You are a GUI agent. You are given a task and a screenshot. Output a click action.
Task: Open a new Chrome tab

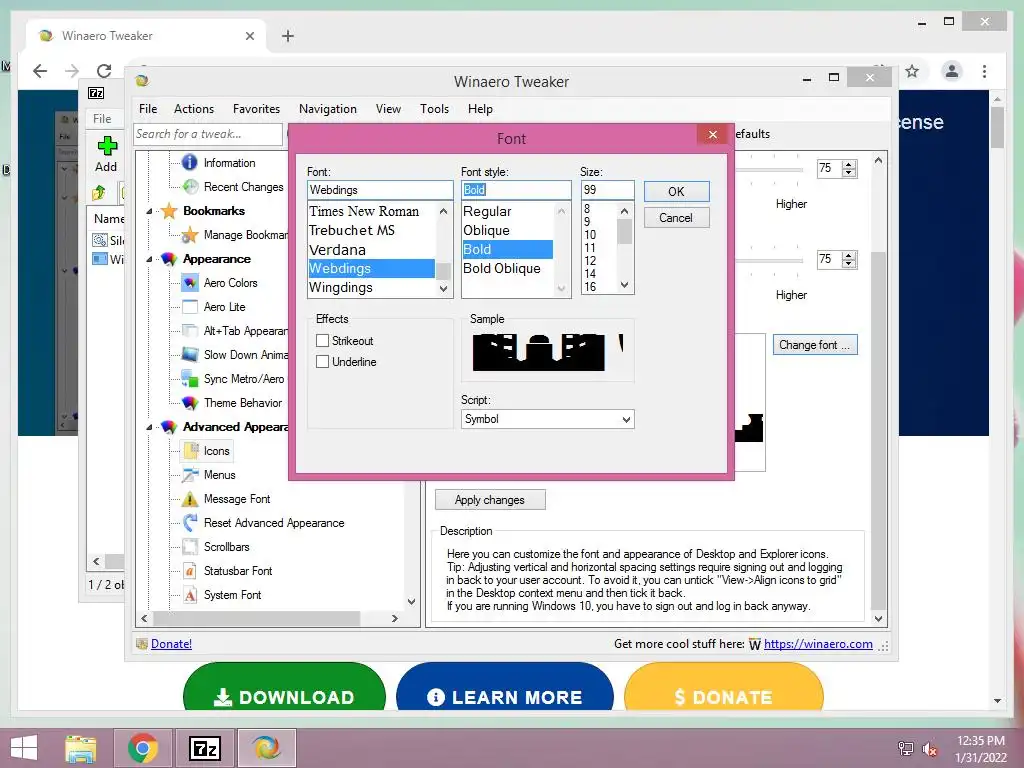288,36
